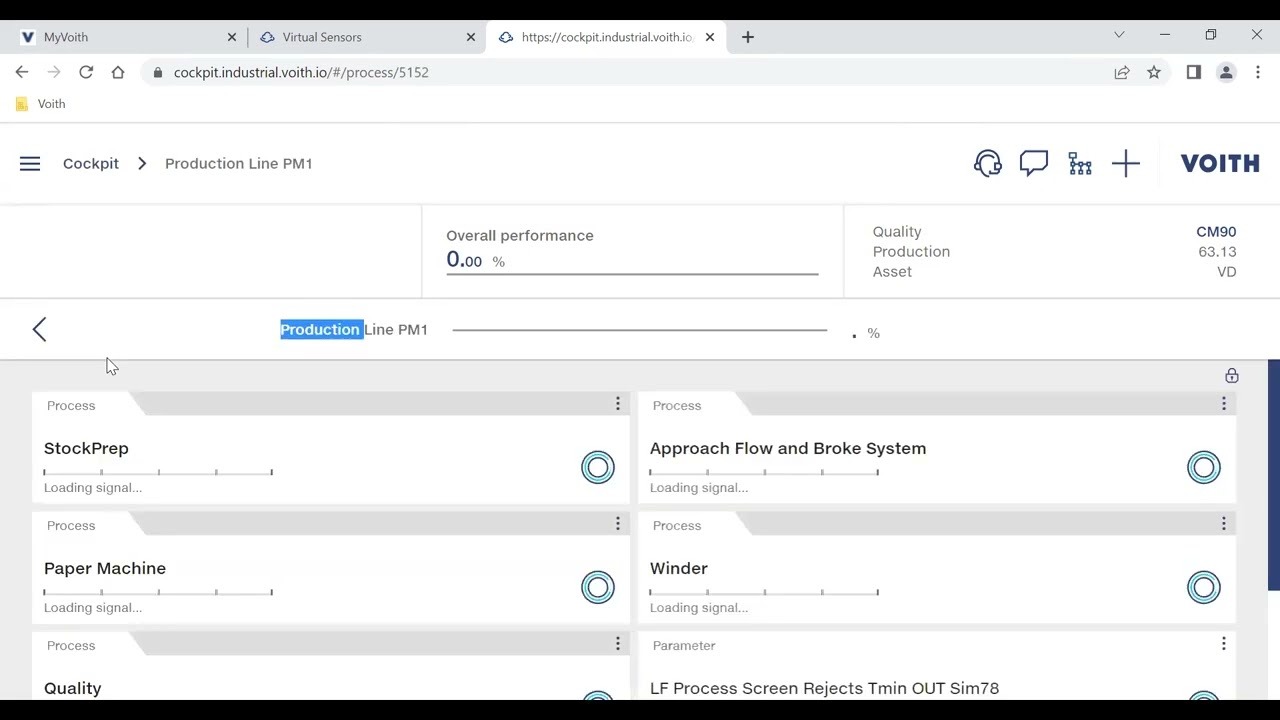Click the 63.13 production value

click(x=1217, y=251)
